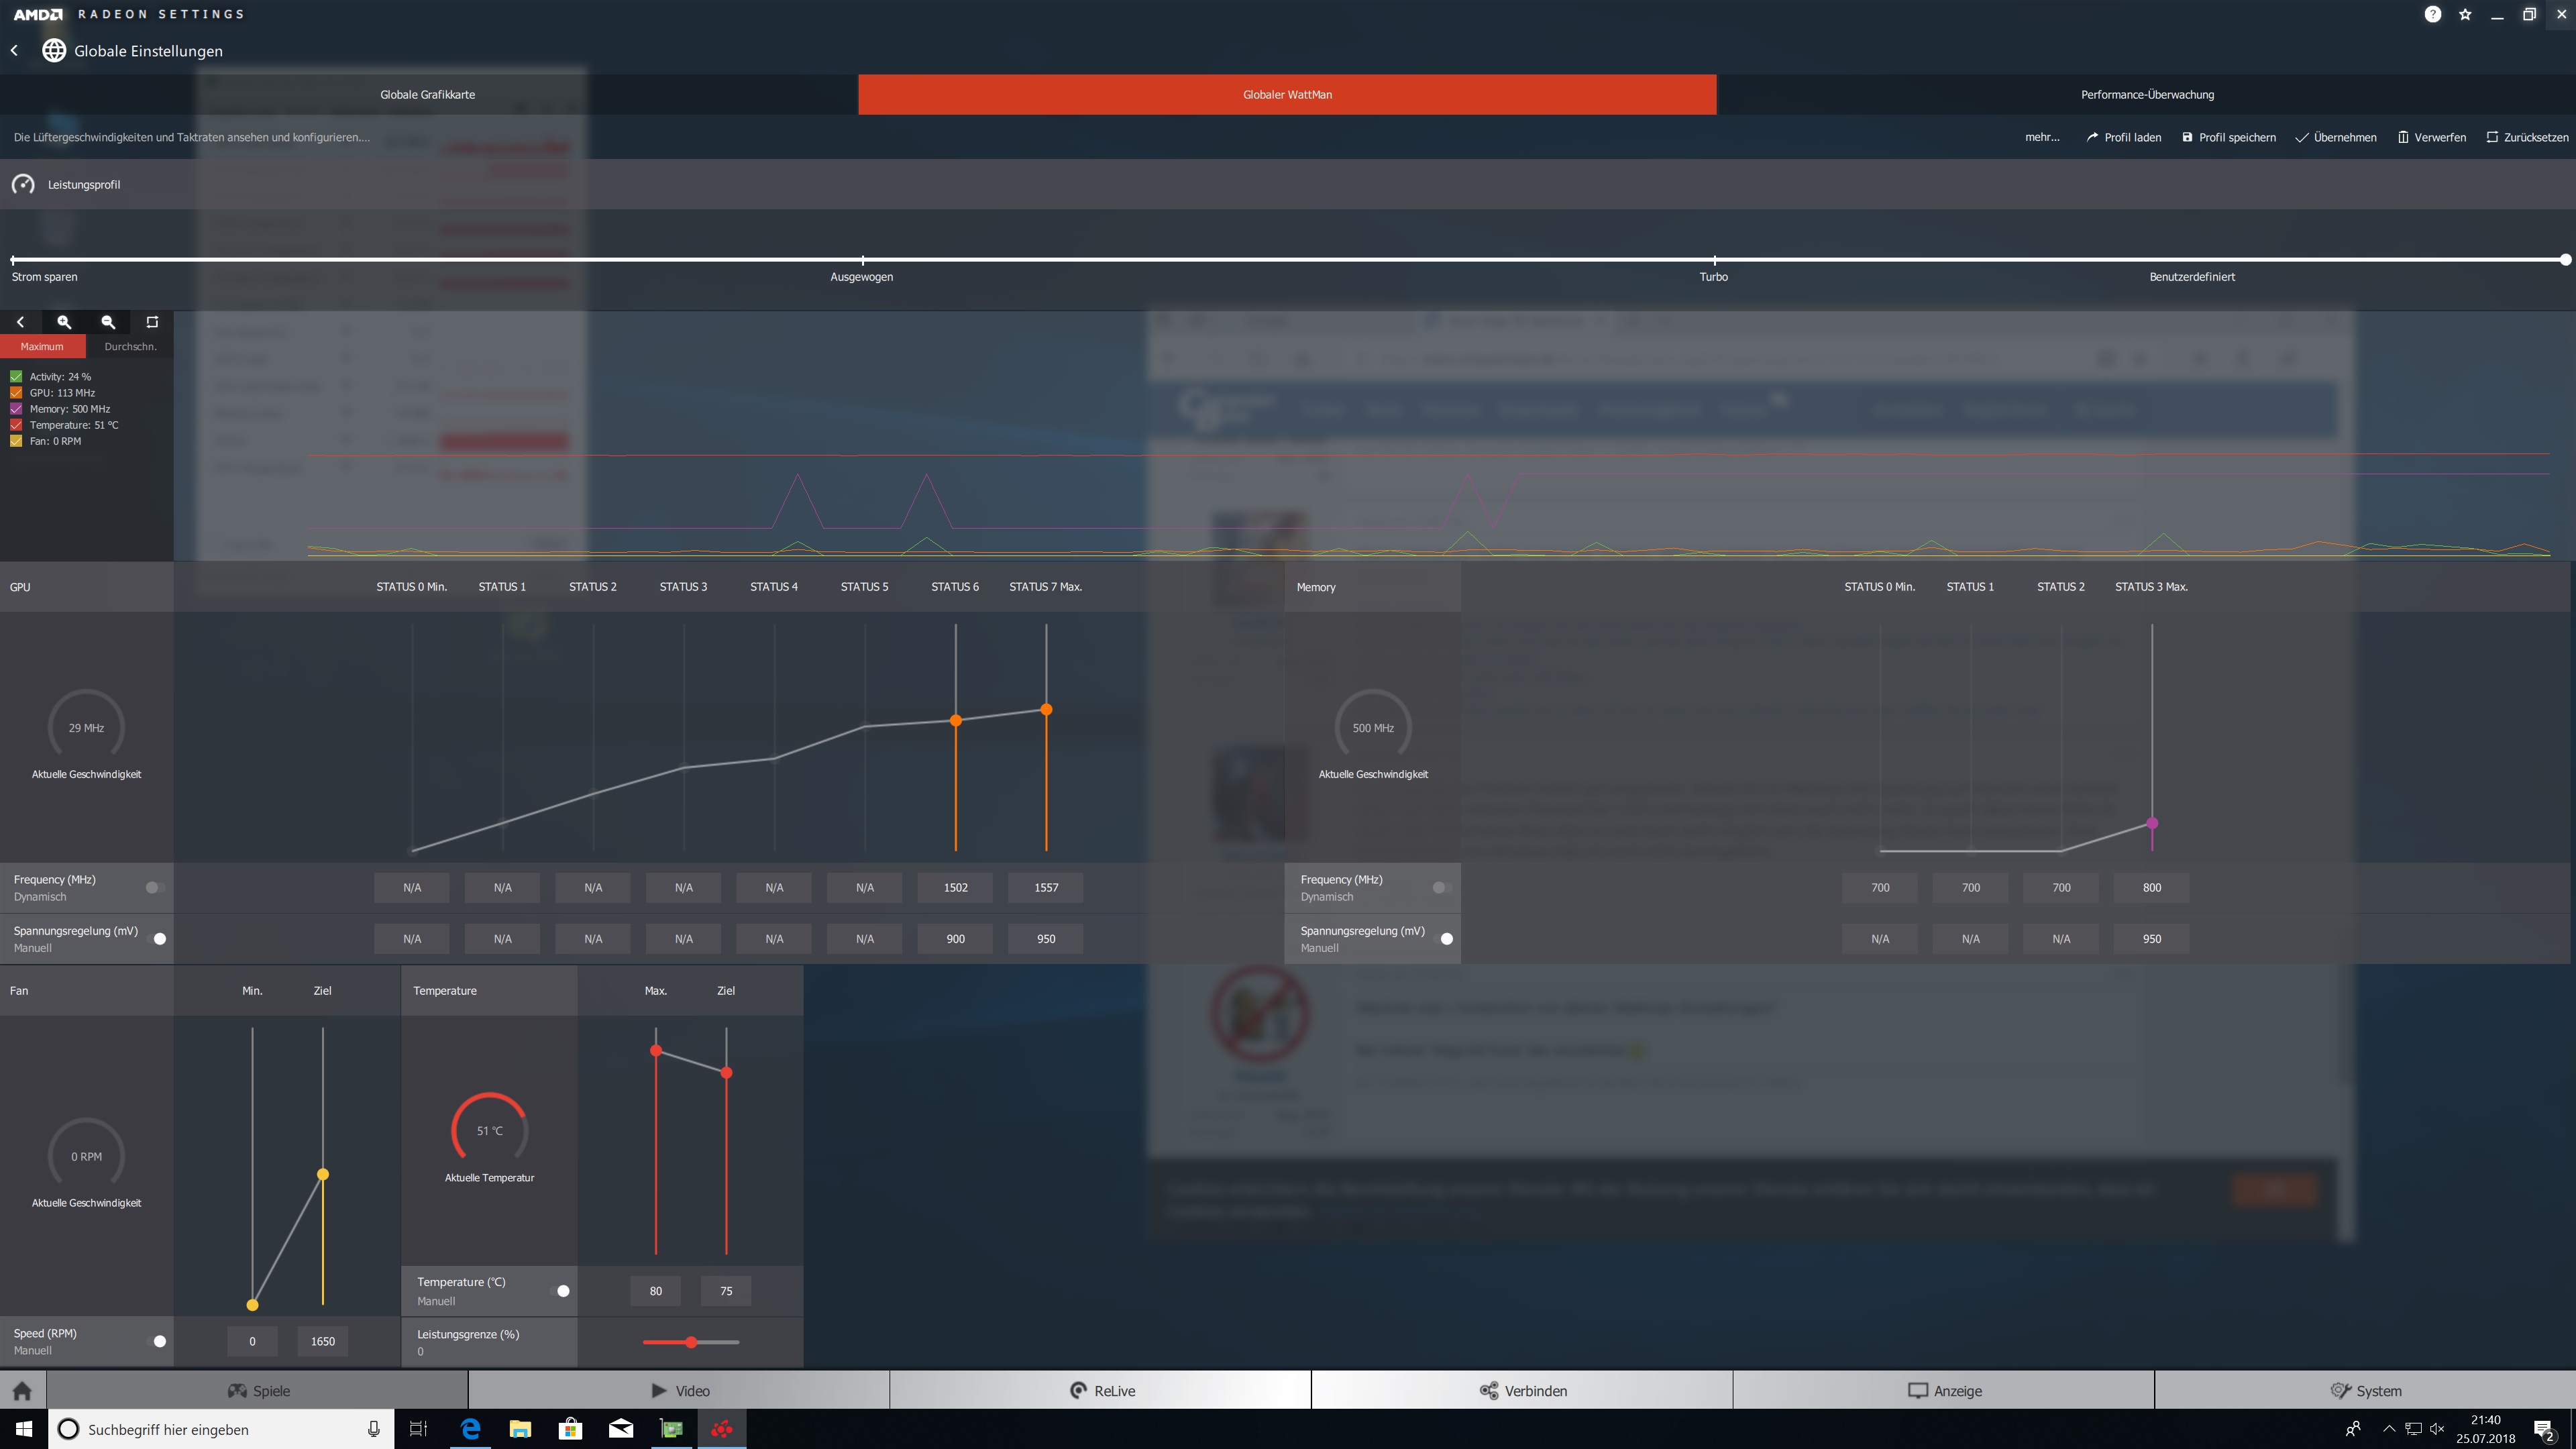Click the help question mark icon

pyautogui.click(x=2432, y=14)
